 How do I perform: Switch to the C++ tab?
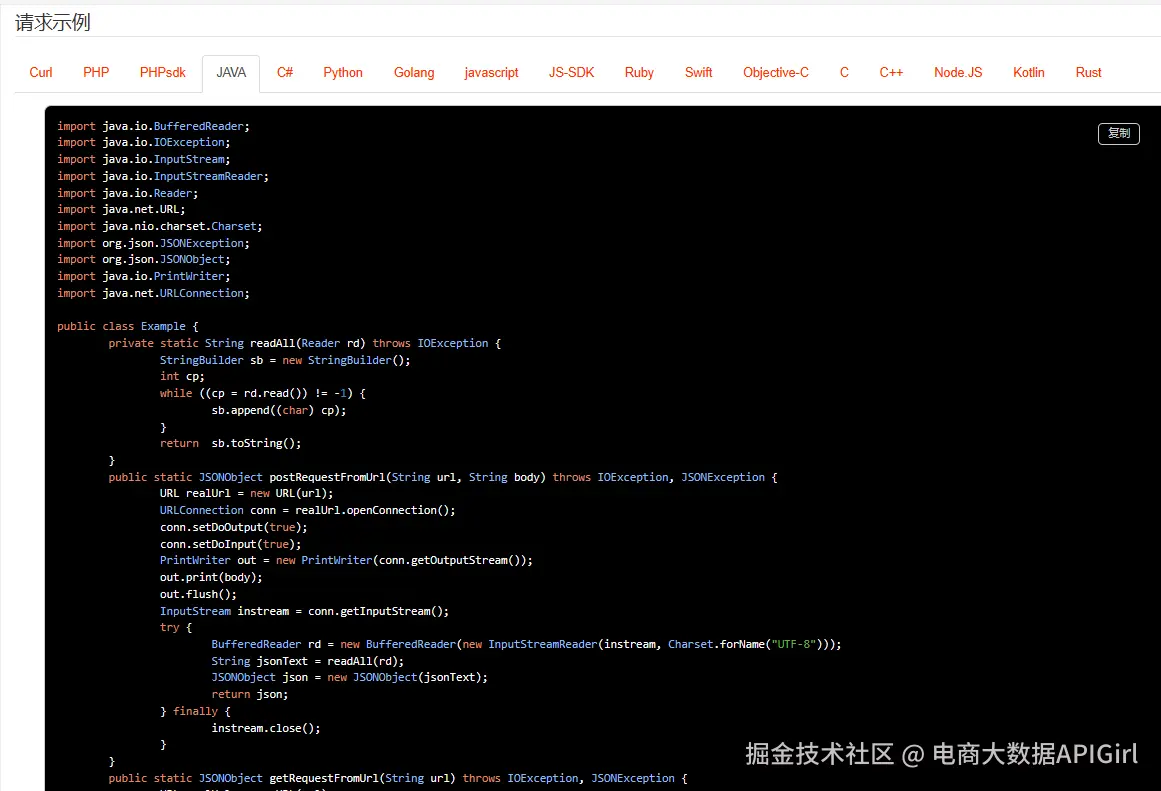891,73
